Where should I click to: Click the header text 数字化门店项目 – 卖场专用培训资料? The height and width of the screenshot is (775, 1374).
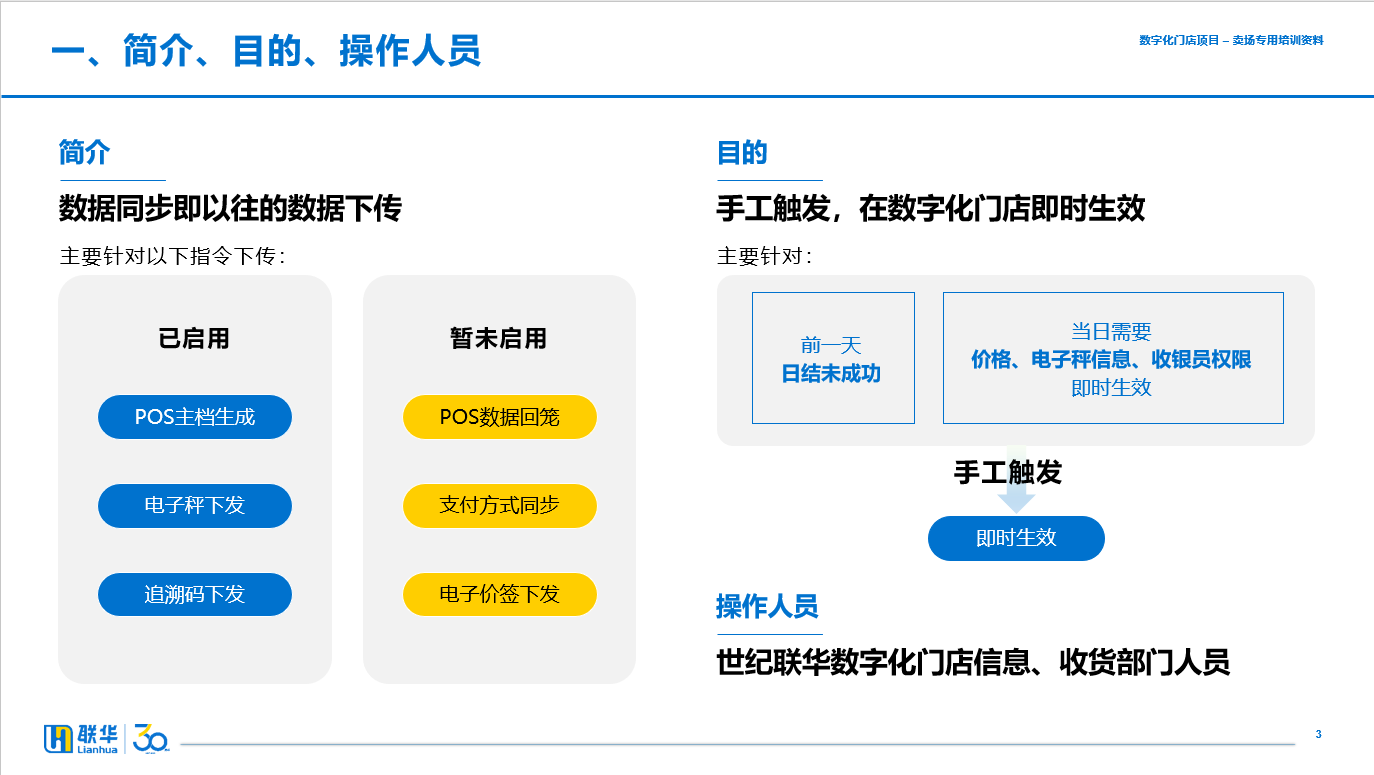[1231, 41]
